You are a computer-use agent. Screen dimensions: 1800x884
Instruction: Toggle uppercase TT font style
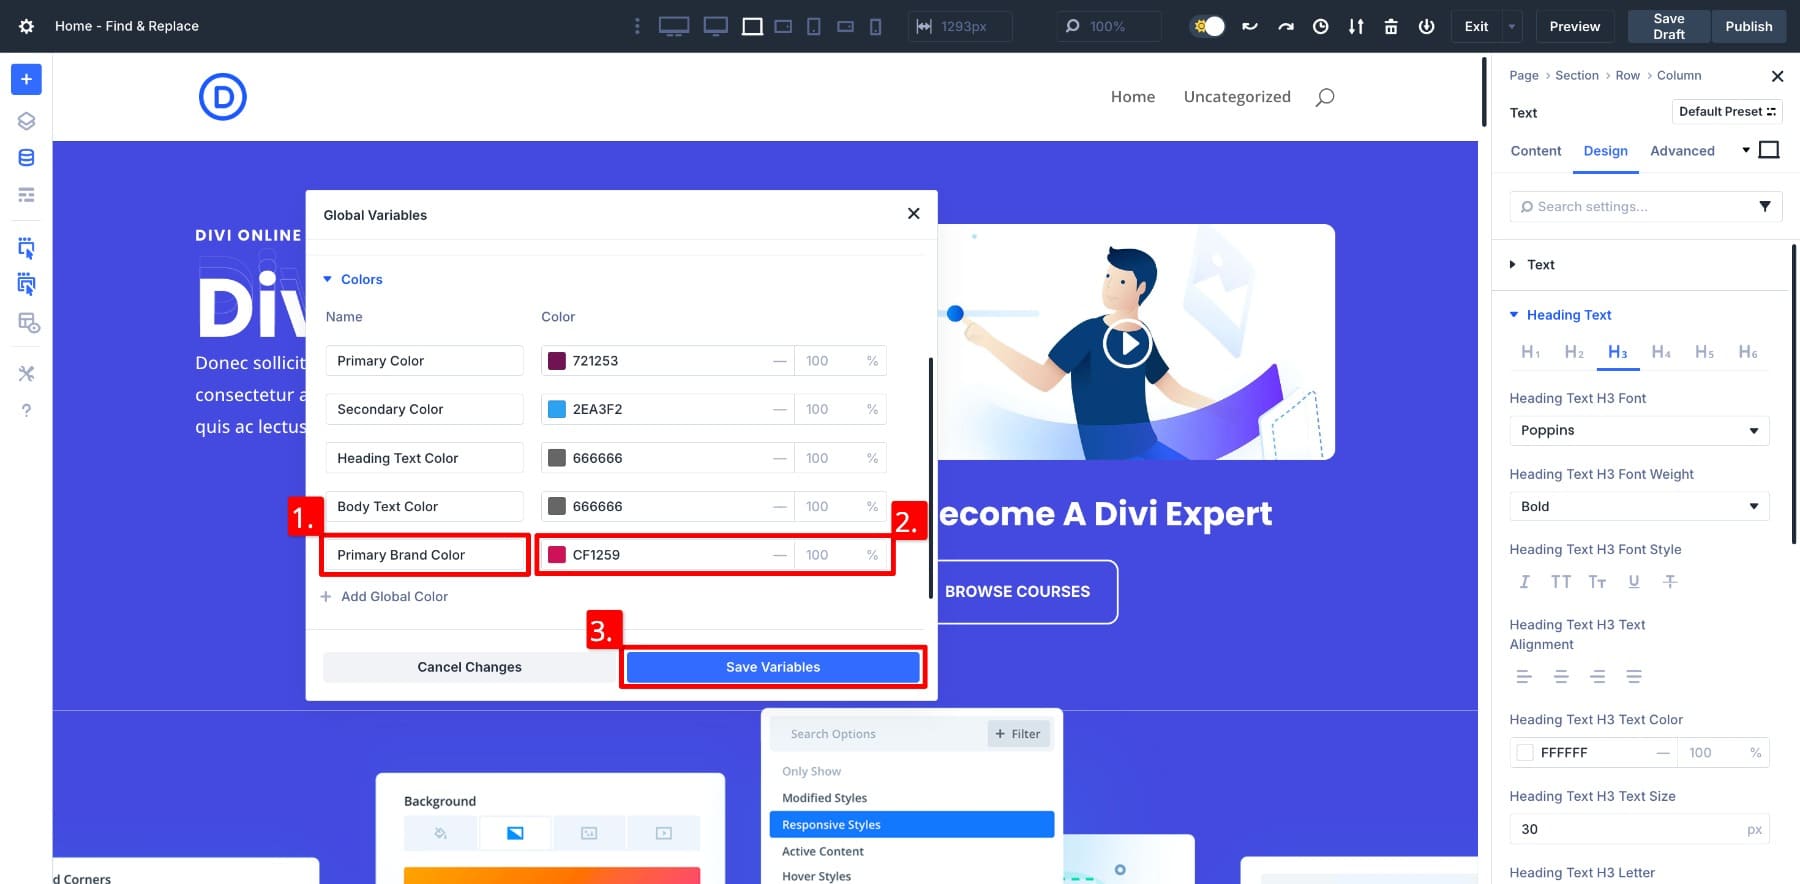1561,582
